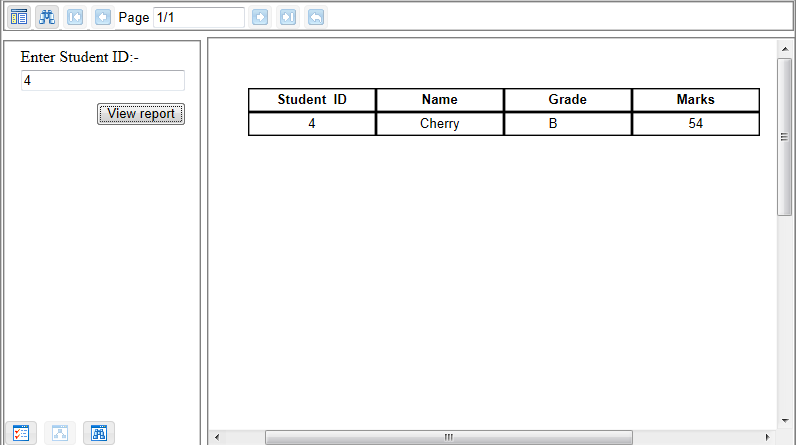This screenshot has height=445, width=796.
Task: Select the Student ID cell 4 in table
Action: click(312, 123)
